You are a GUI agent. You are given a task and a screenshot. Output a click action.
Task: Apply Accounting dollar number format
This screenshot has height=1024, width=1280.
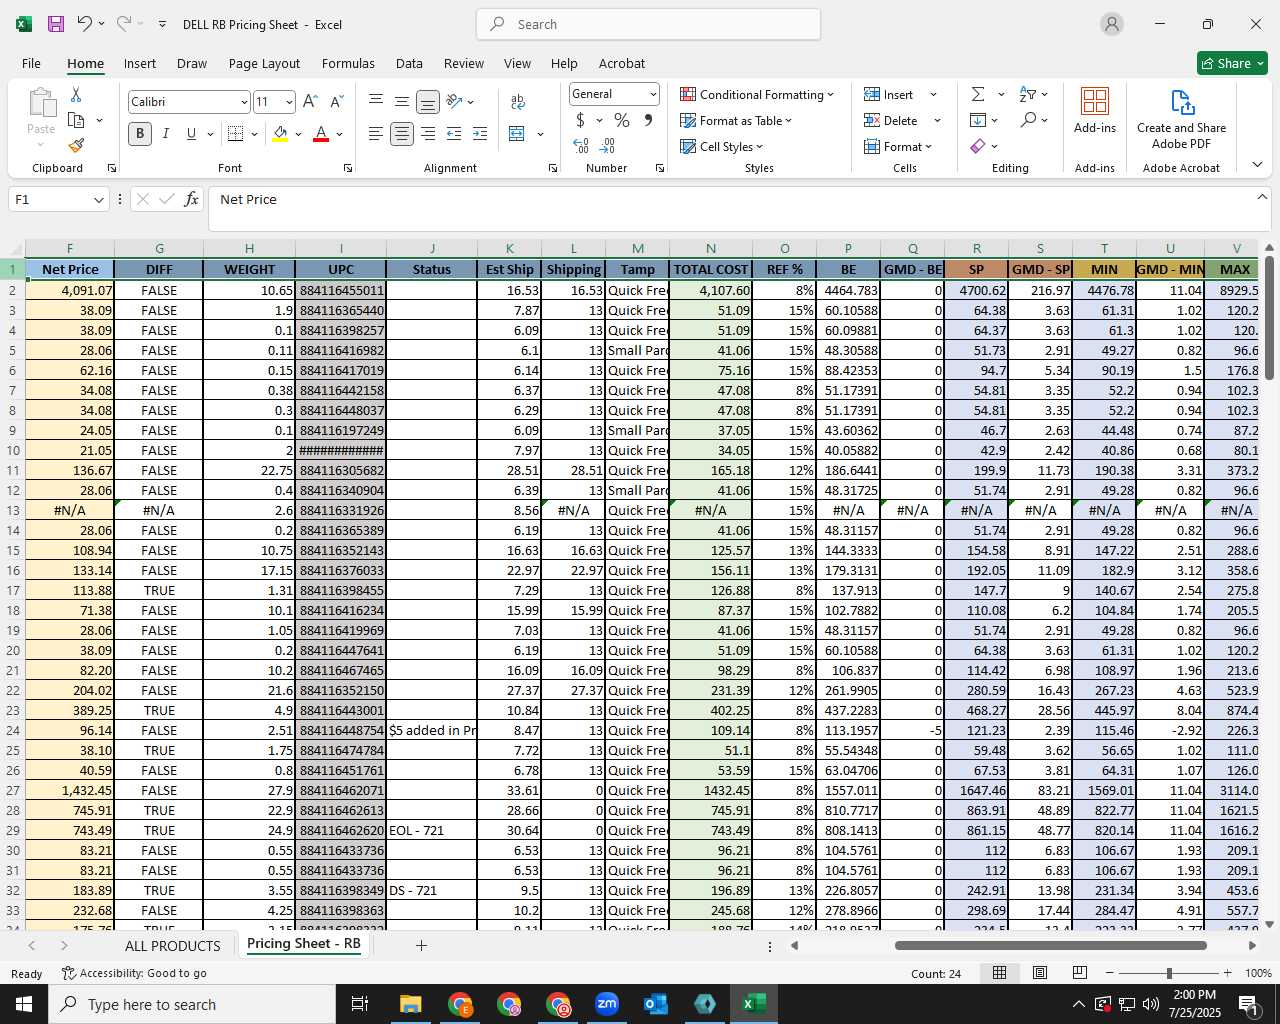[x=581, y=120]
